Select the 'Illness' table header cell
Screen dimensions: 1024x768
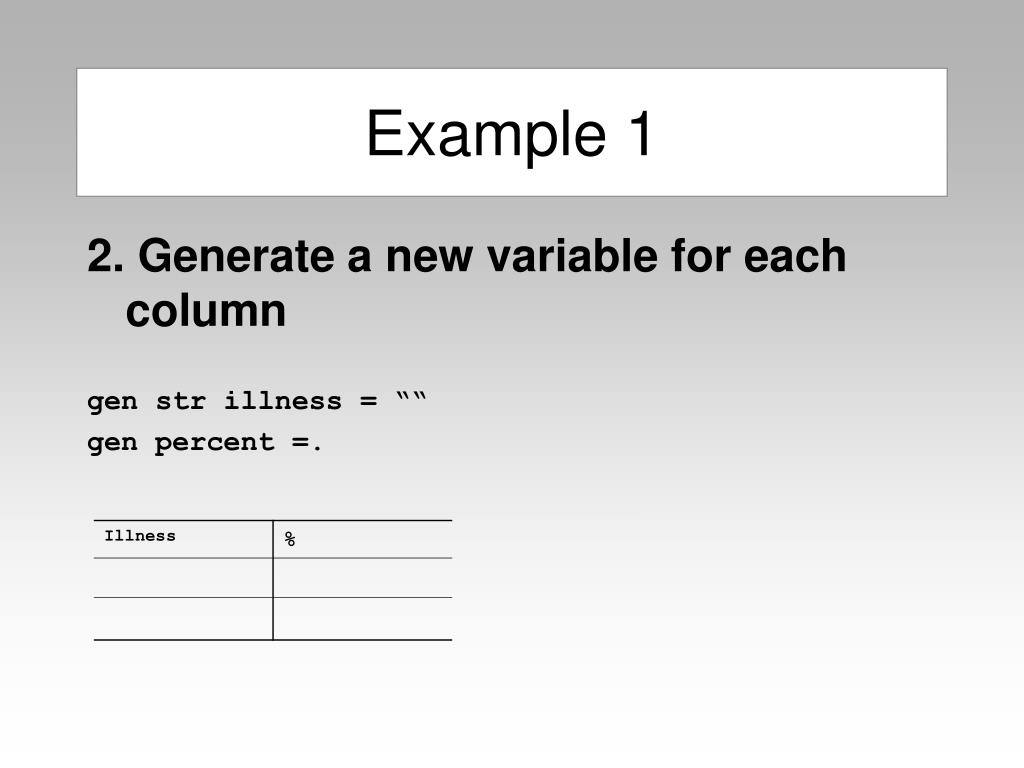(x=184, y=539)
